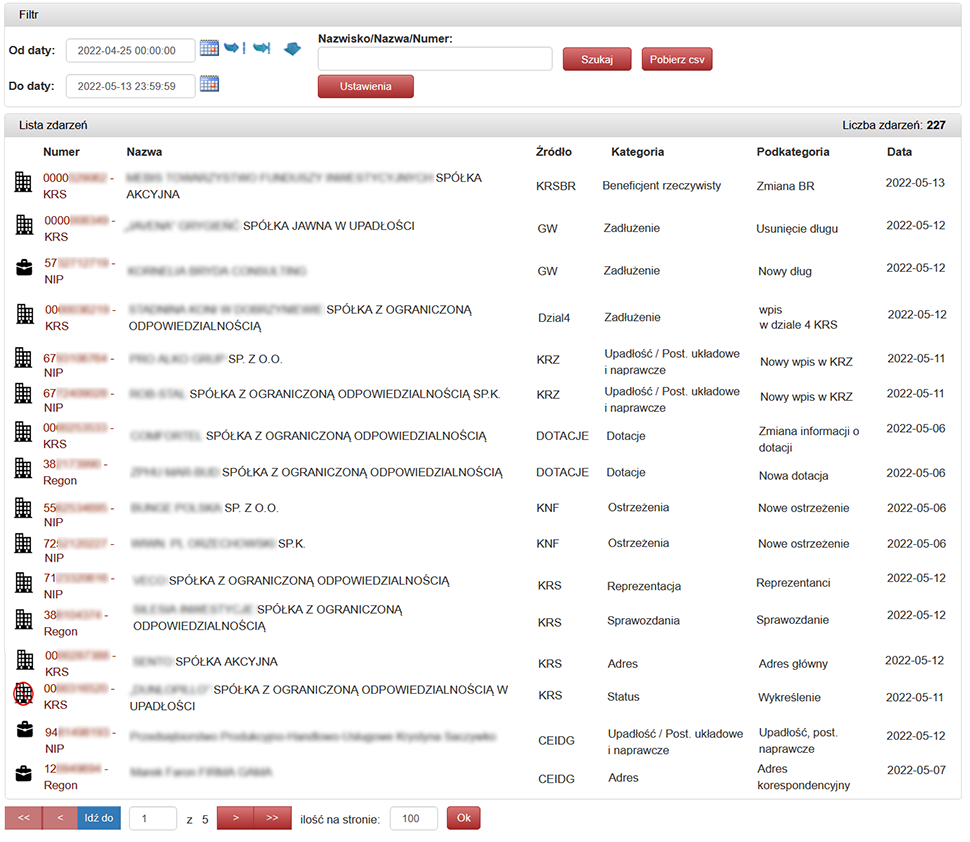Screen dimensions: 970x842
Task: Open the calendar picker for Do daty
Action: 209,84
